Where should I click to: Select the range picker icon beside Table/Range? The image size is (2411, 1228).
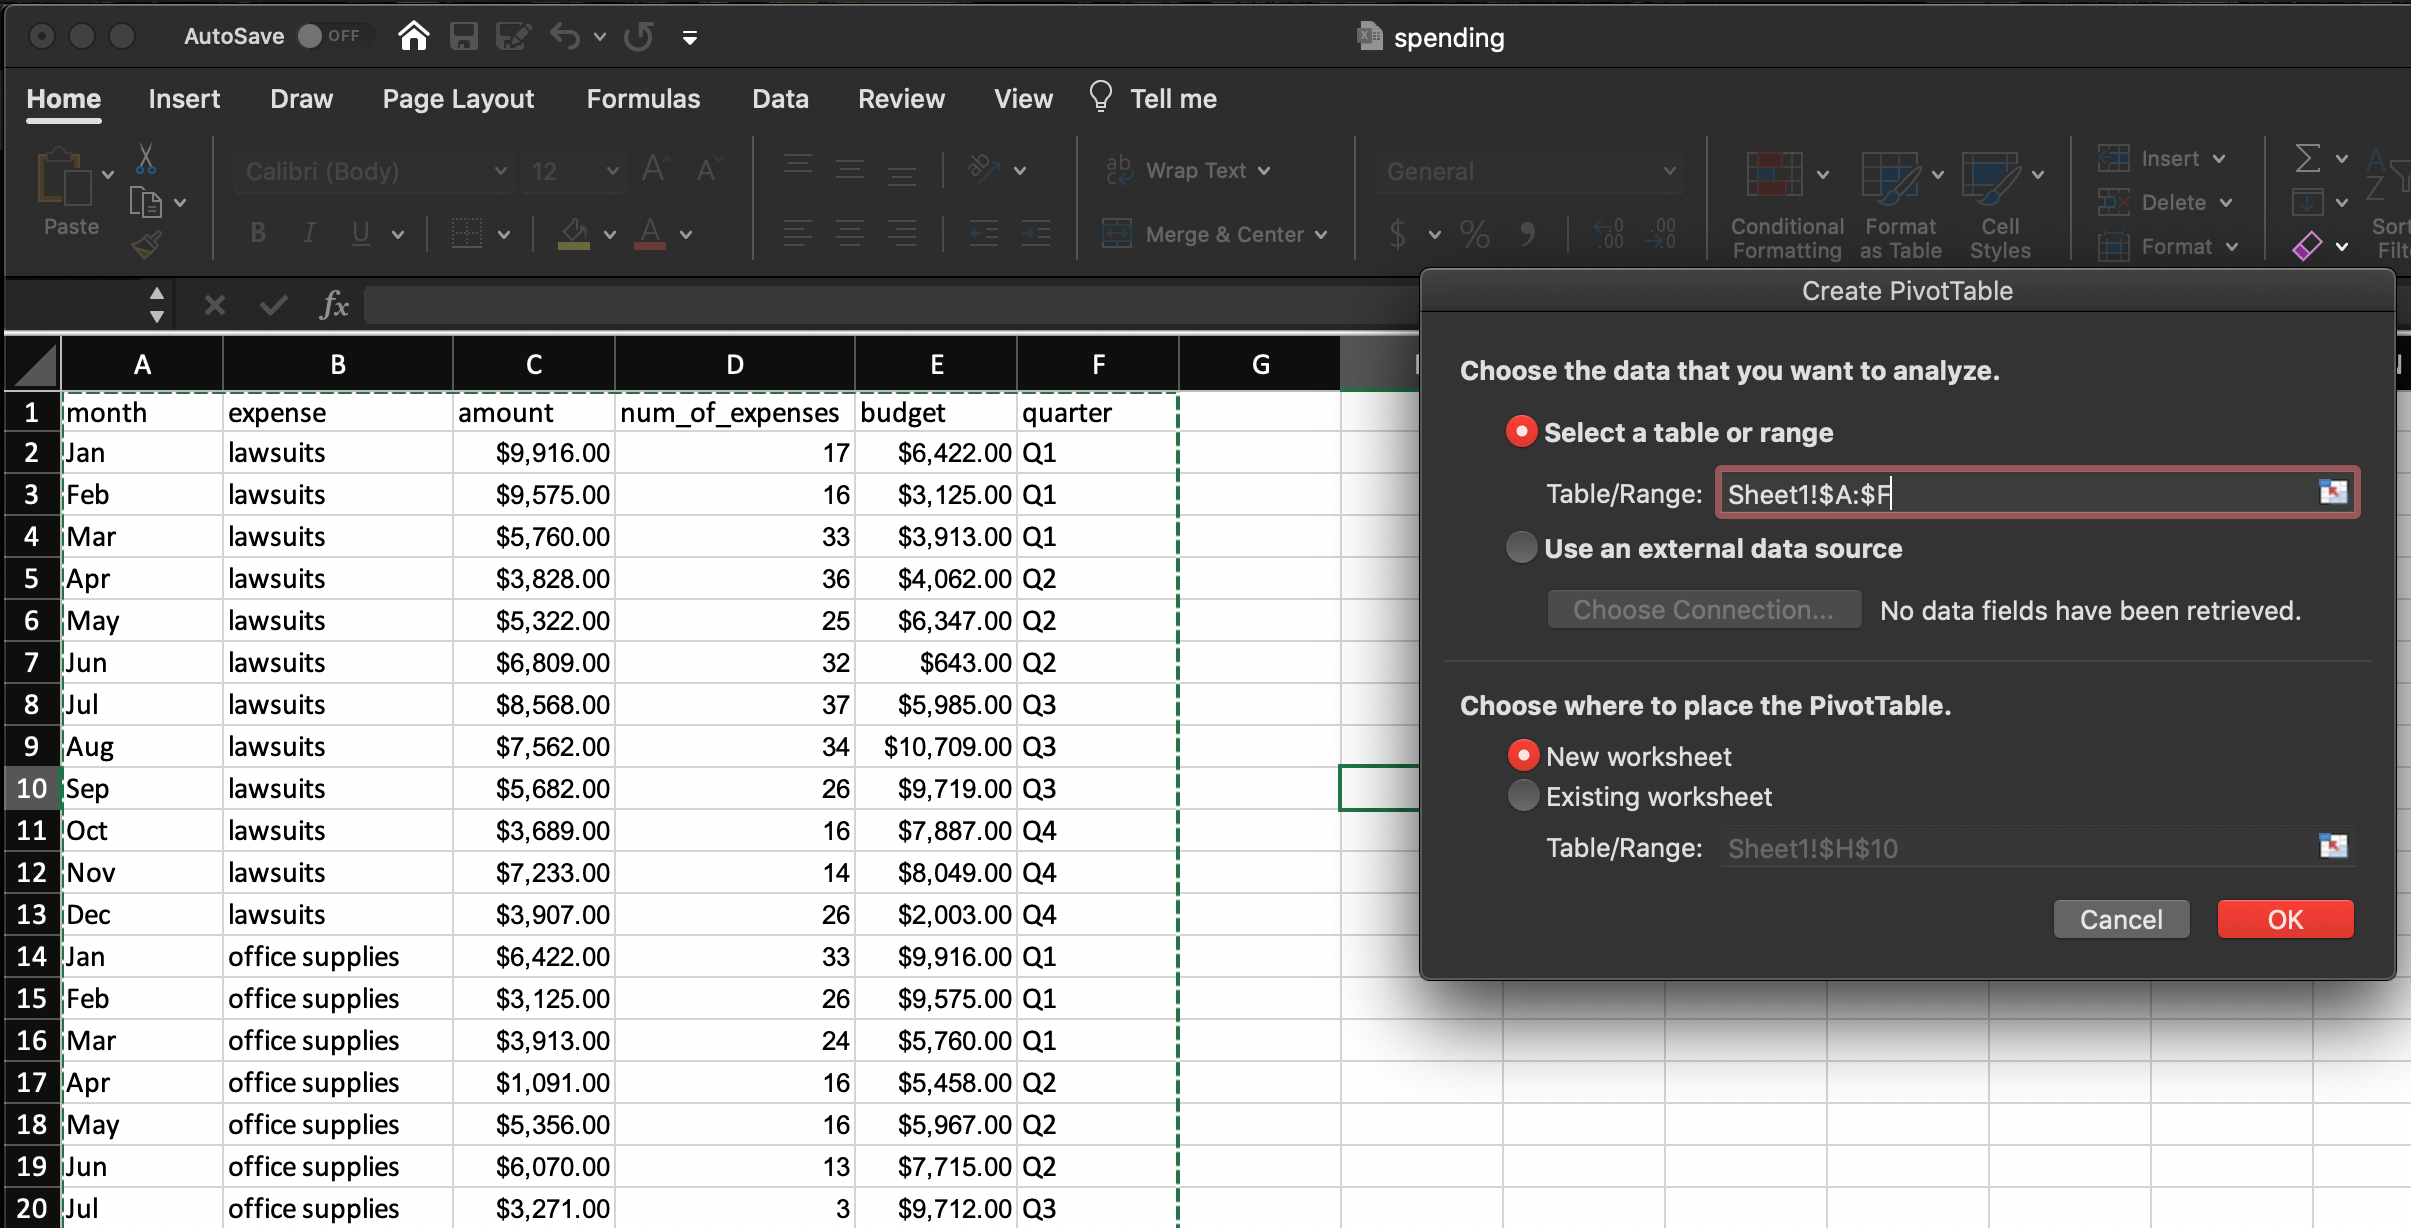click(x=2333, y=492)
